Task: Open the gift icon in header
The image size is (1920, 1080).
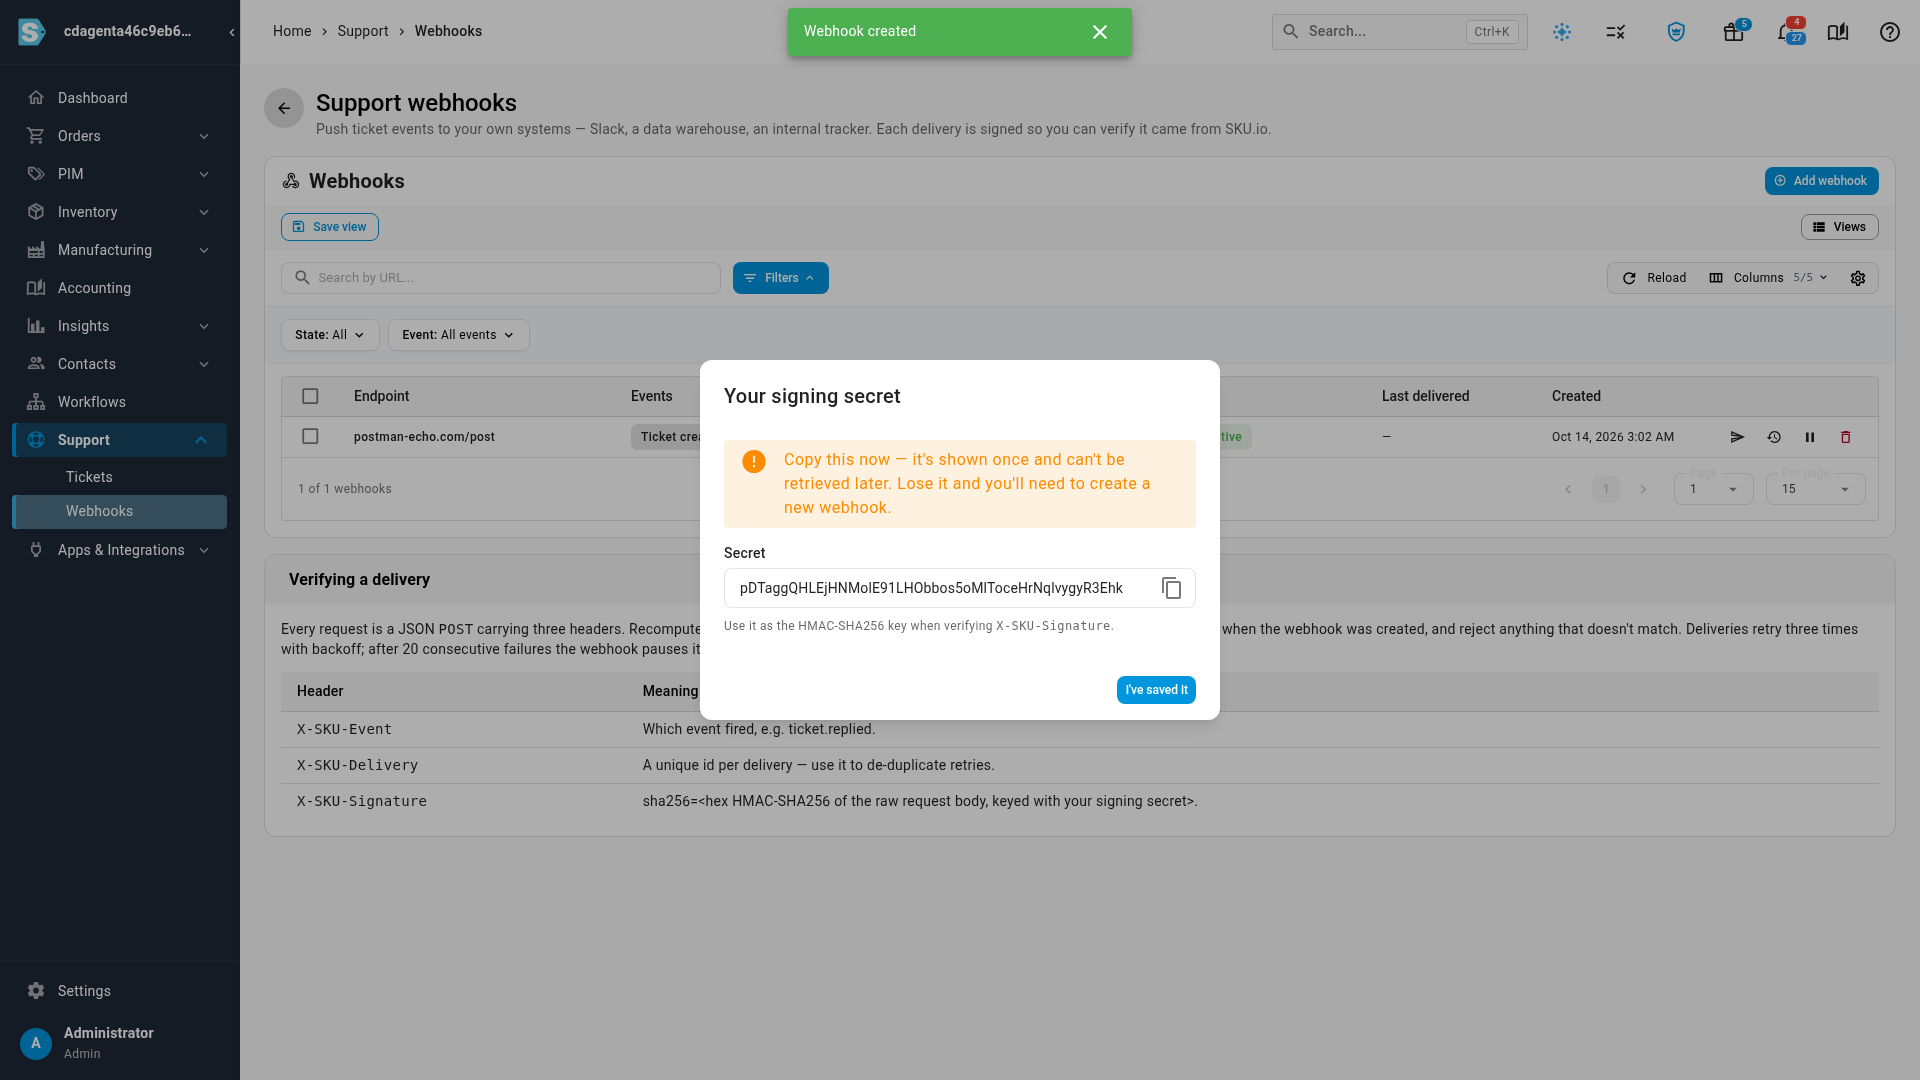Action: 1734,32
